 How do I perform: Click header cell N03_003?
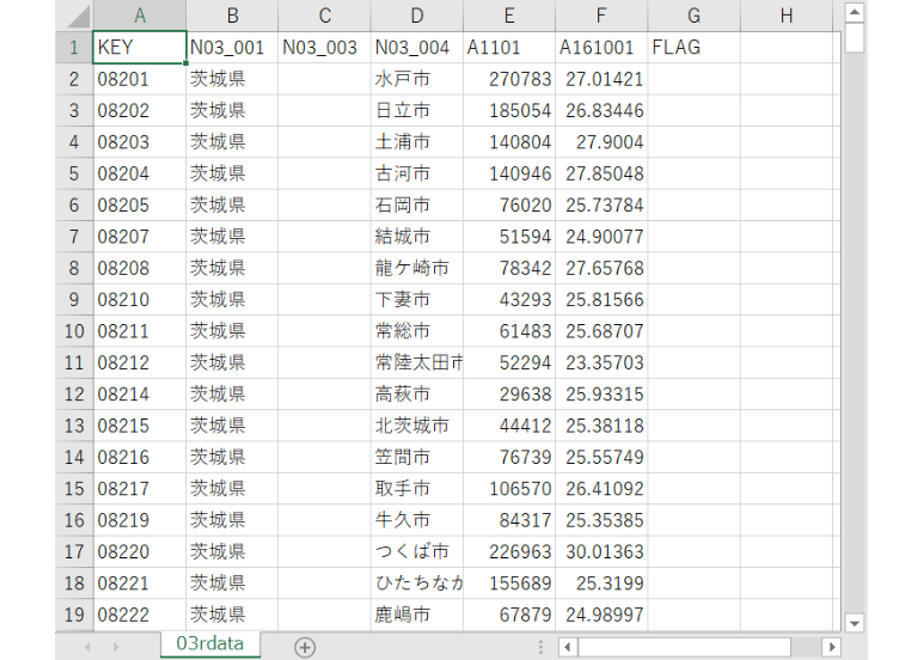(325, 47)
